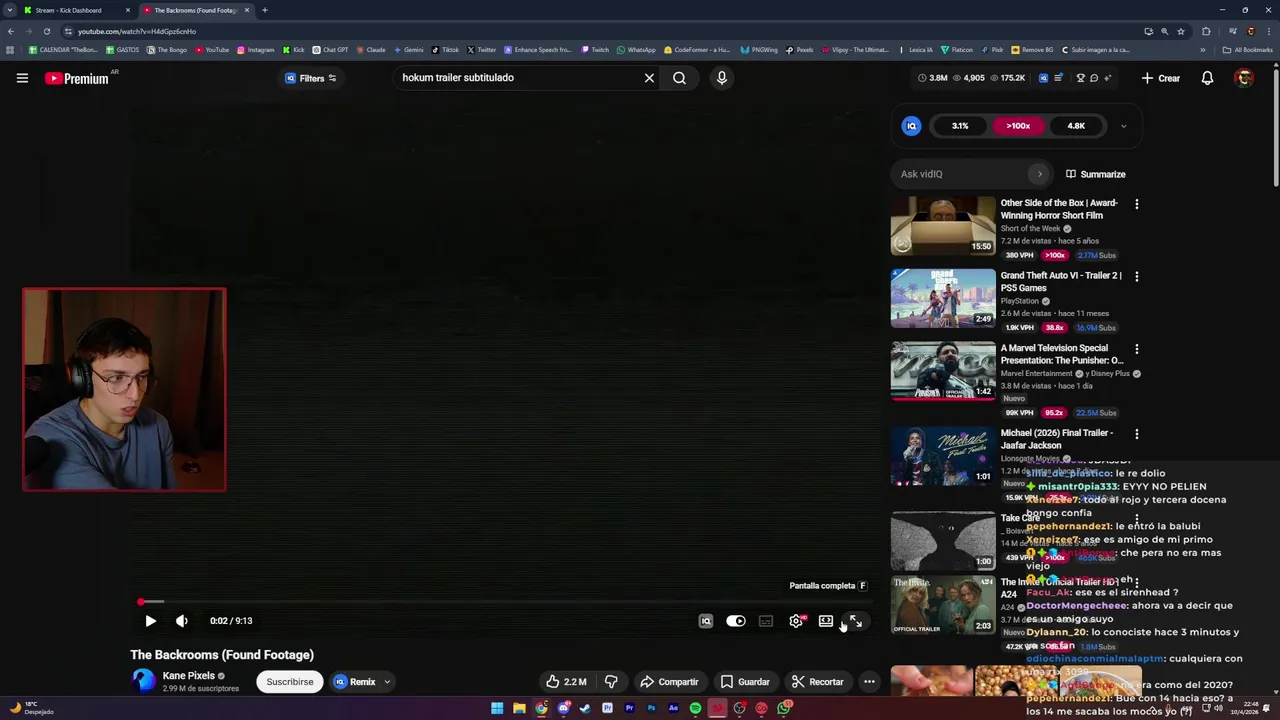Clear the search query with the X

649,78
